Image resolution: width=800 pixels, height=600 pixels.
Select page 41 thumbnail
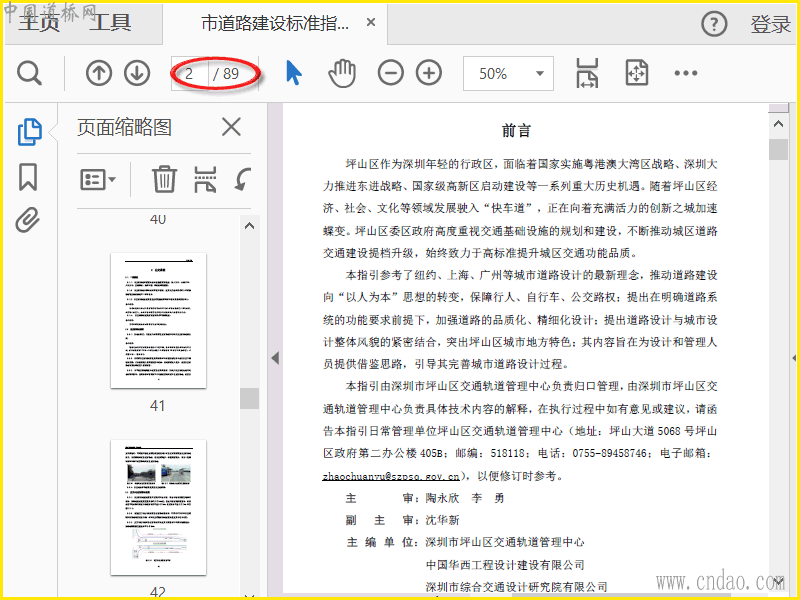pyautogui.click(x=158, y=320)
